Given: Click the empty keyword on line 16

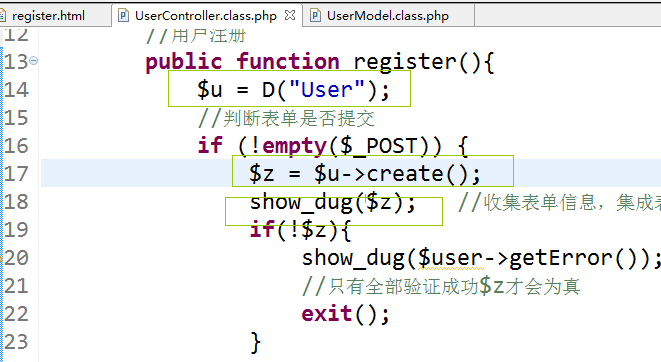Looking at the screenshot, I should coord(295,146).
